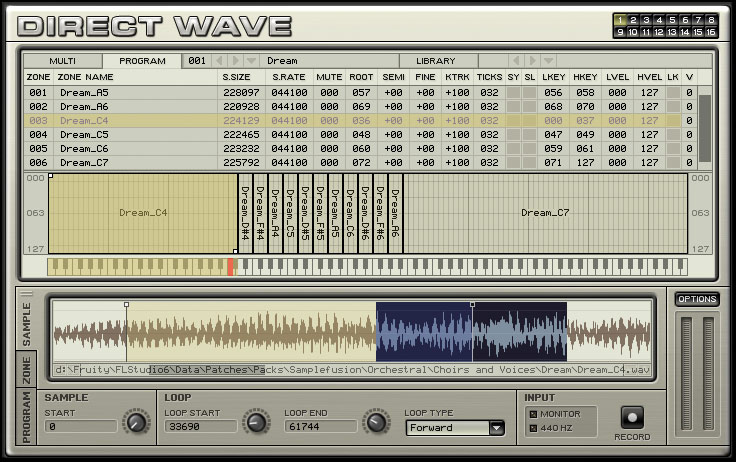This screenshot has width=736, height=462.
Task: Click the Dream_A6 zone strip in keymap
Action: pos(395,213)
